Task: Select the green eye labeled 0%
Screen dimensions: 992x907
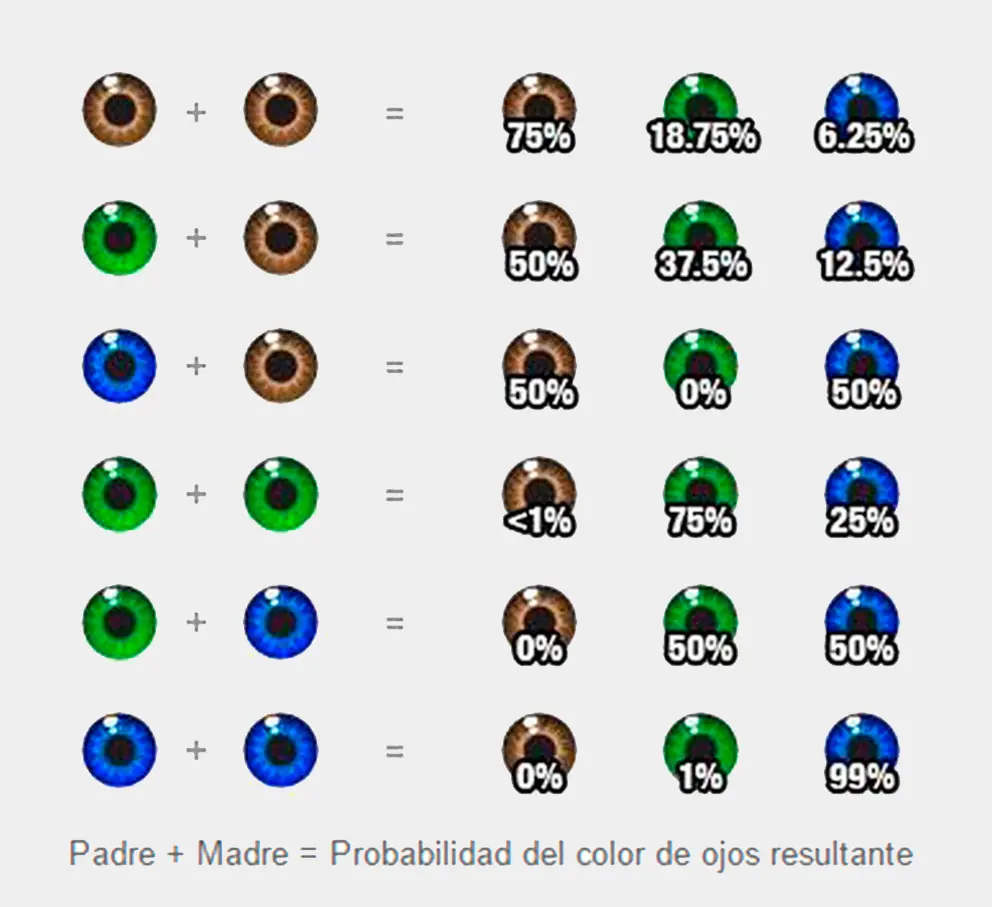Action: [701, 369]
